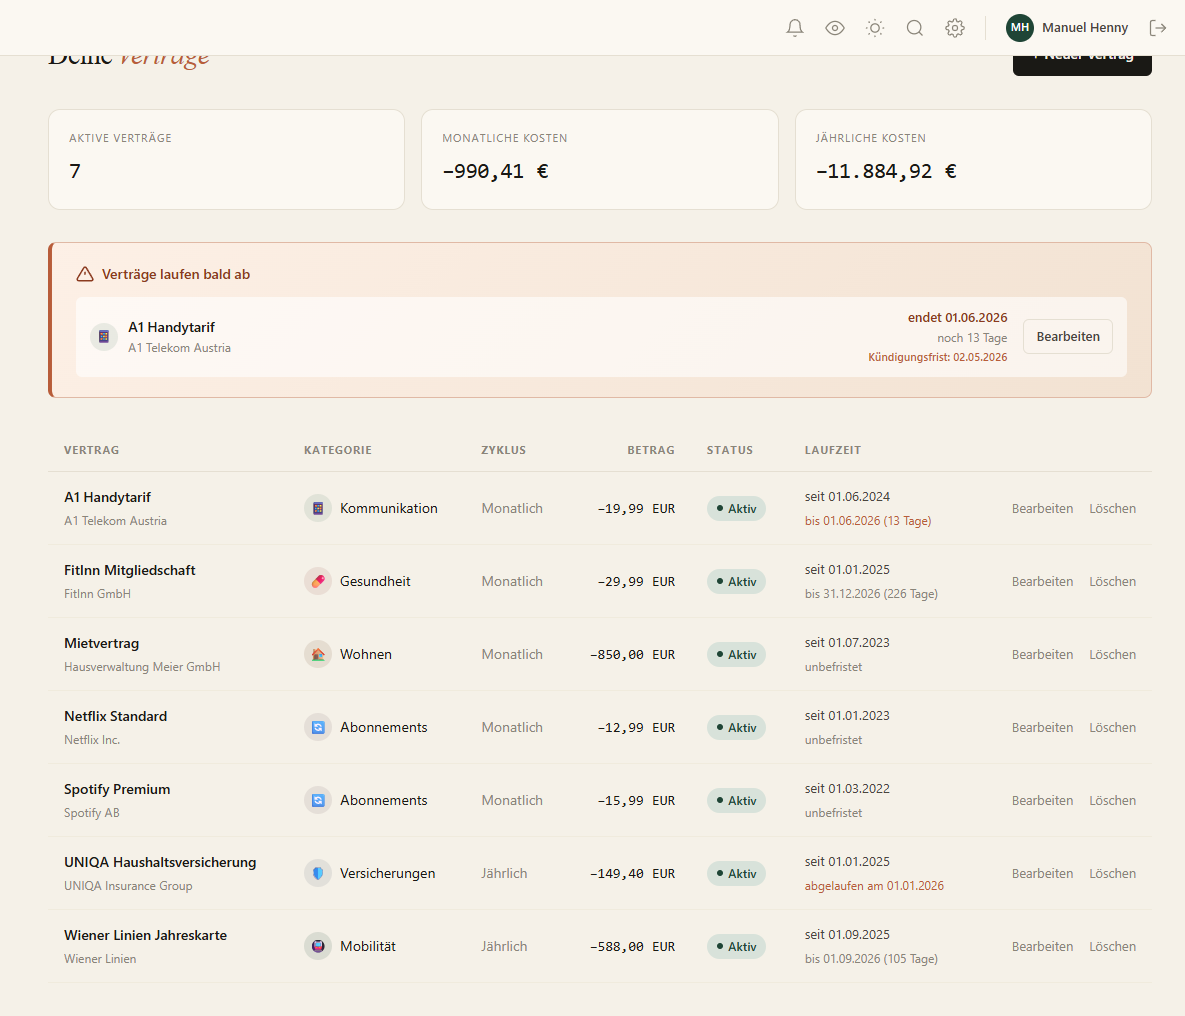Click the logout arrow icon

[1157, 28]
